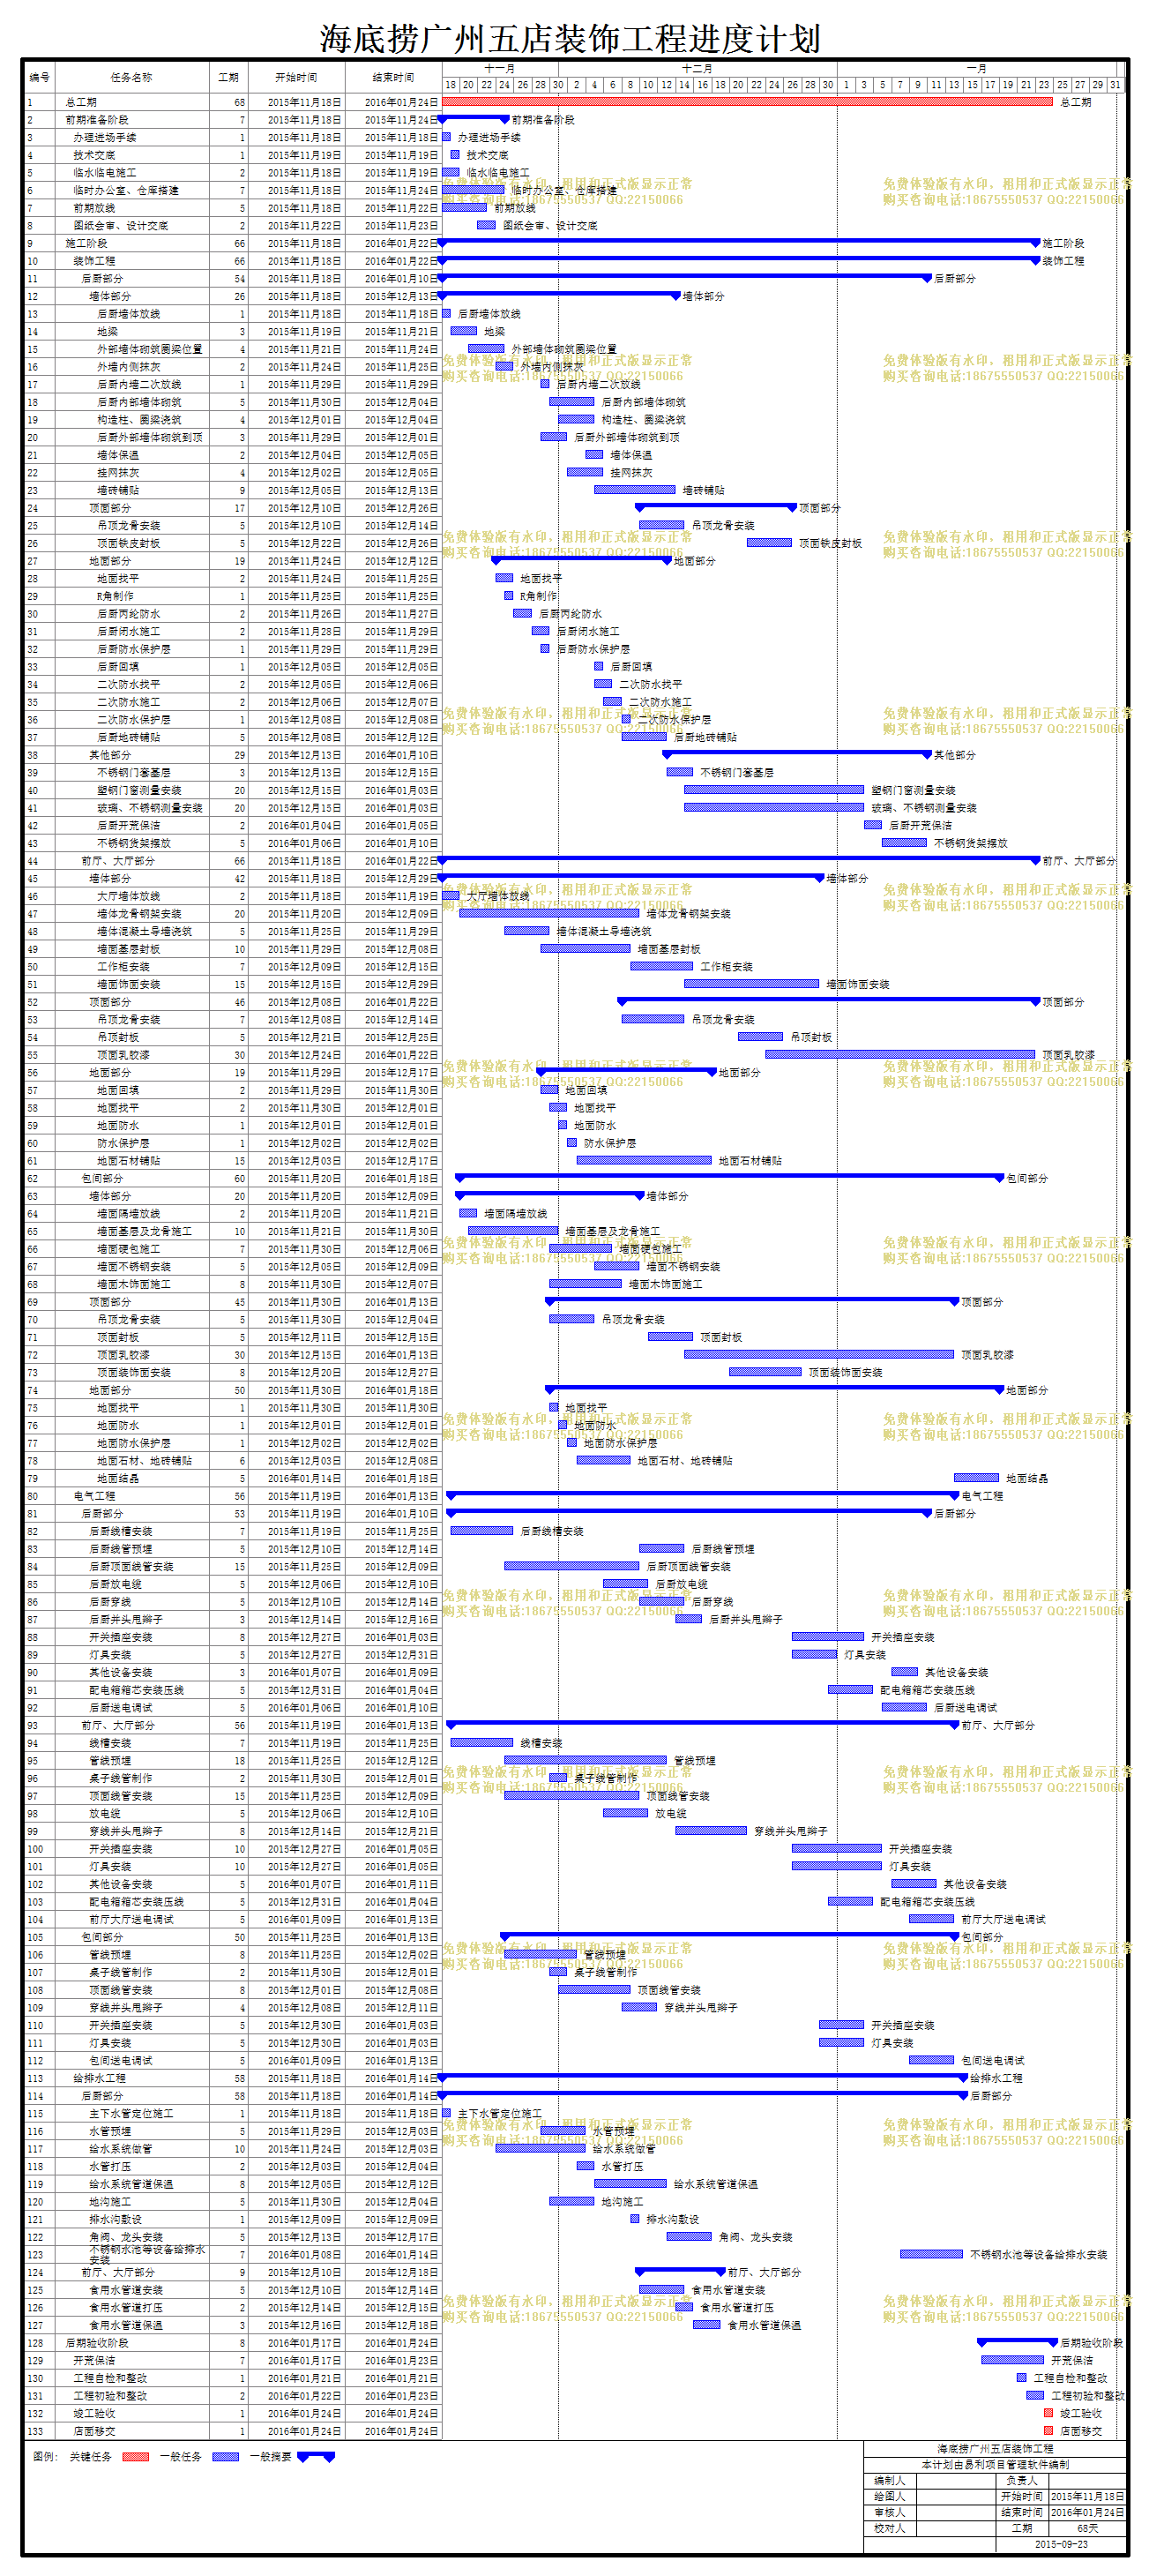The height and width of the screenshot is (2576, 1149).
Task: Click the 构造柱、圈梁浇筑 task name cell
Action: tap(139, 420)
